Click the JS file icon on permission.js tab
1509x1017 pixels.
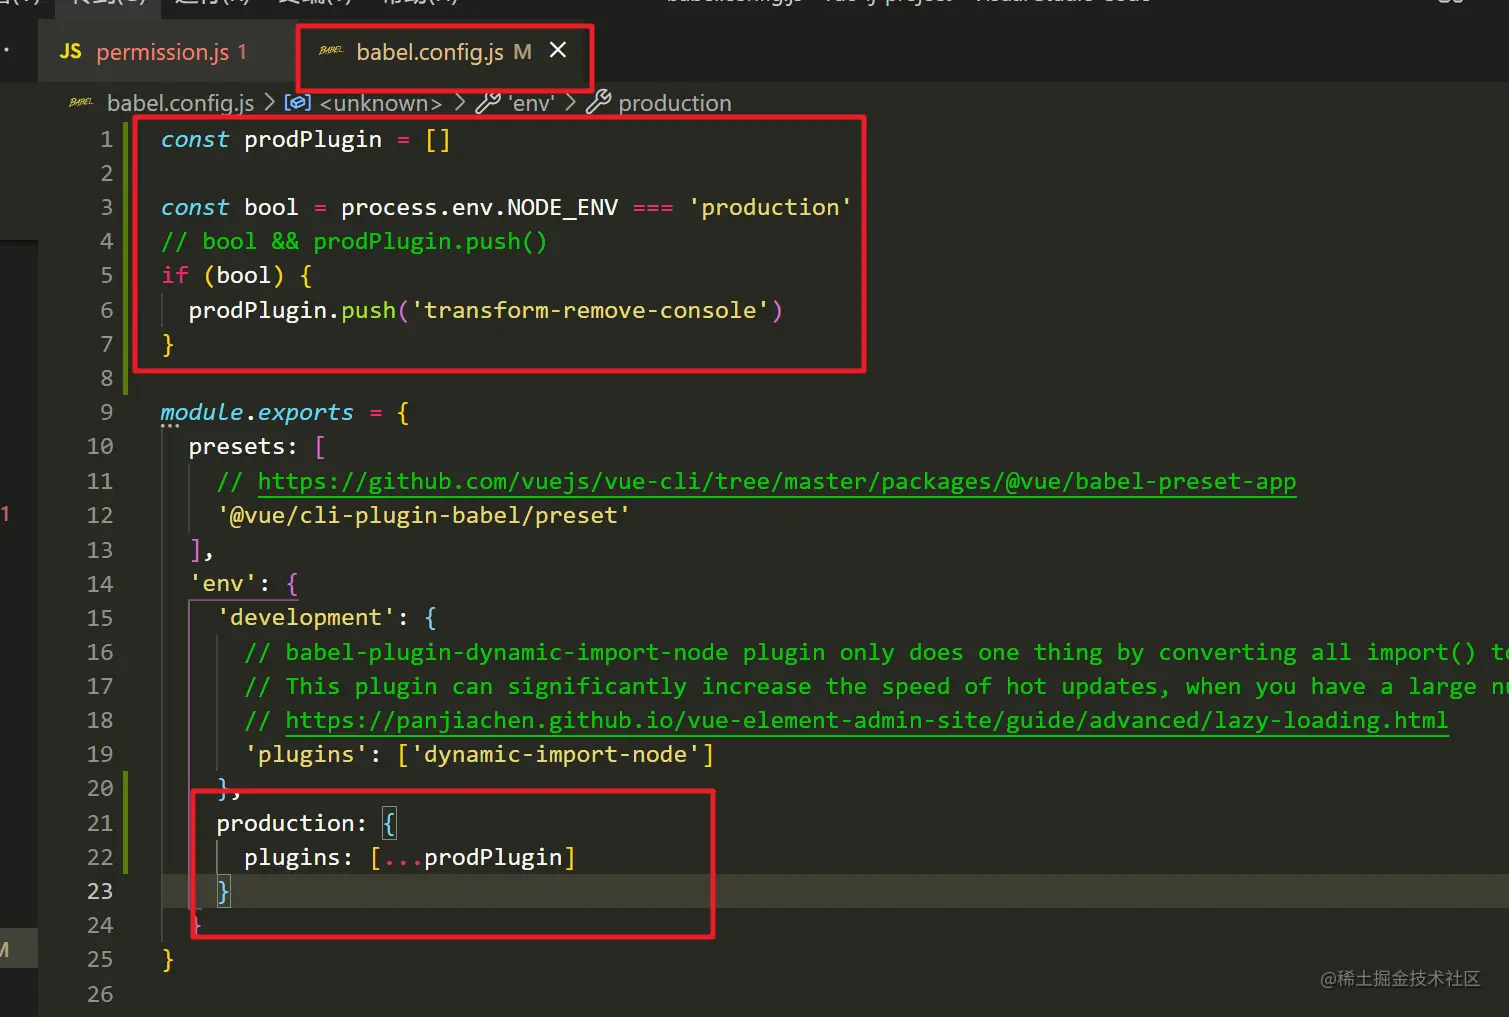70,52
